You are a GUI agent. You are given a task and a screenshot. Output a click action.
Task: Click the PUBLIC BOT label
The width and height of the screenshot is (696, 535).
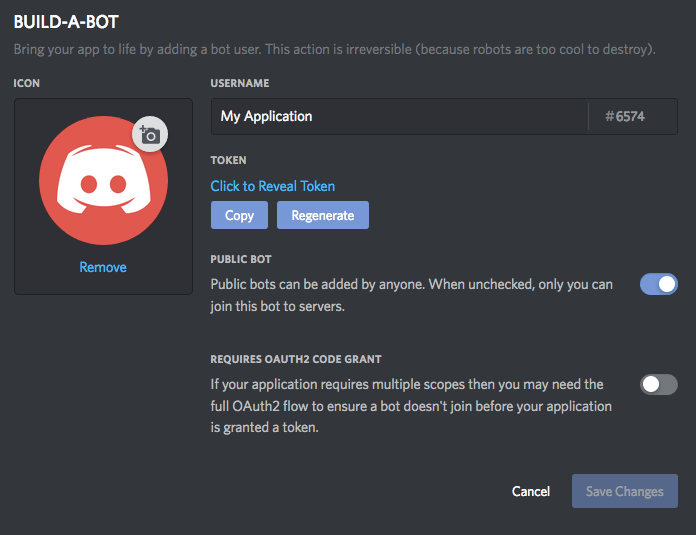click(241, 259)
